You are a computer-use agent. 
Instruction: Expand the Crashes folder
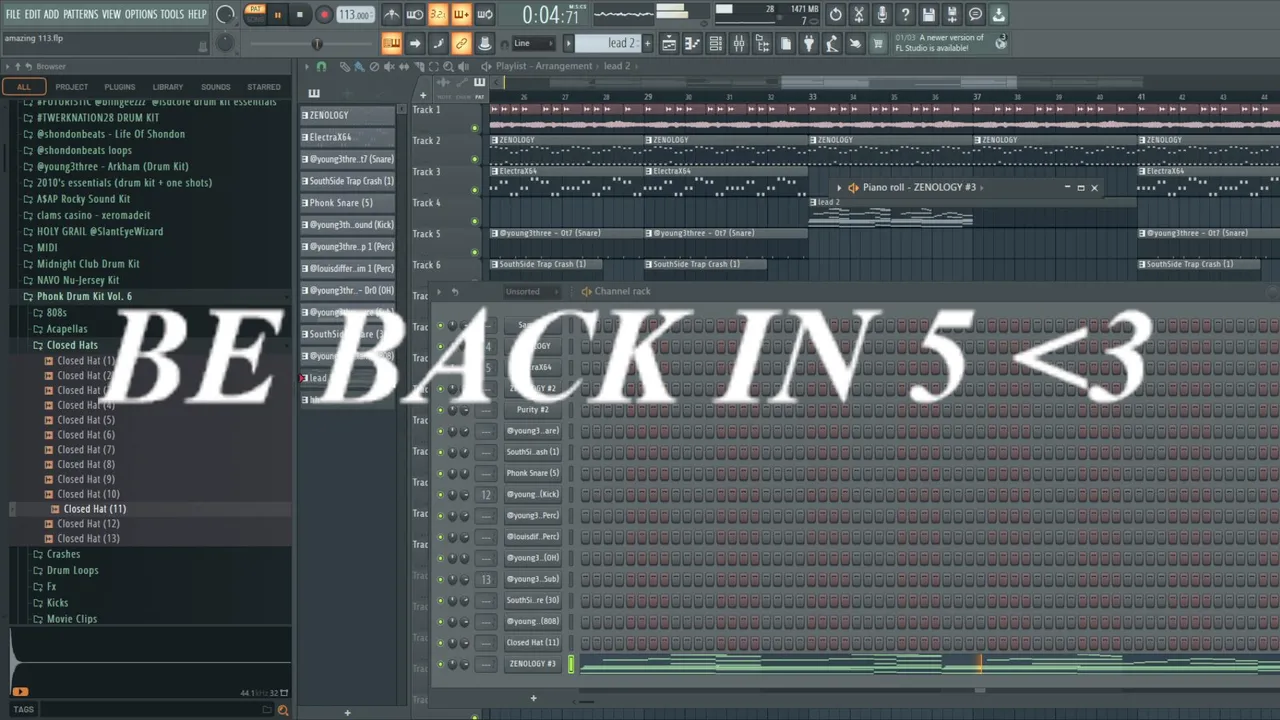pos(63,554)
